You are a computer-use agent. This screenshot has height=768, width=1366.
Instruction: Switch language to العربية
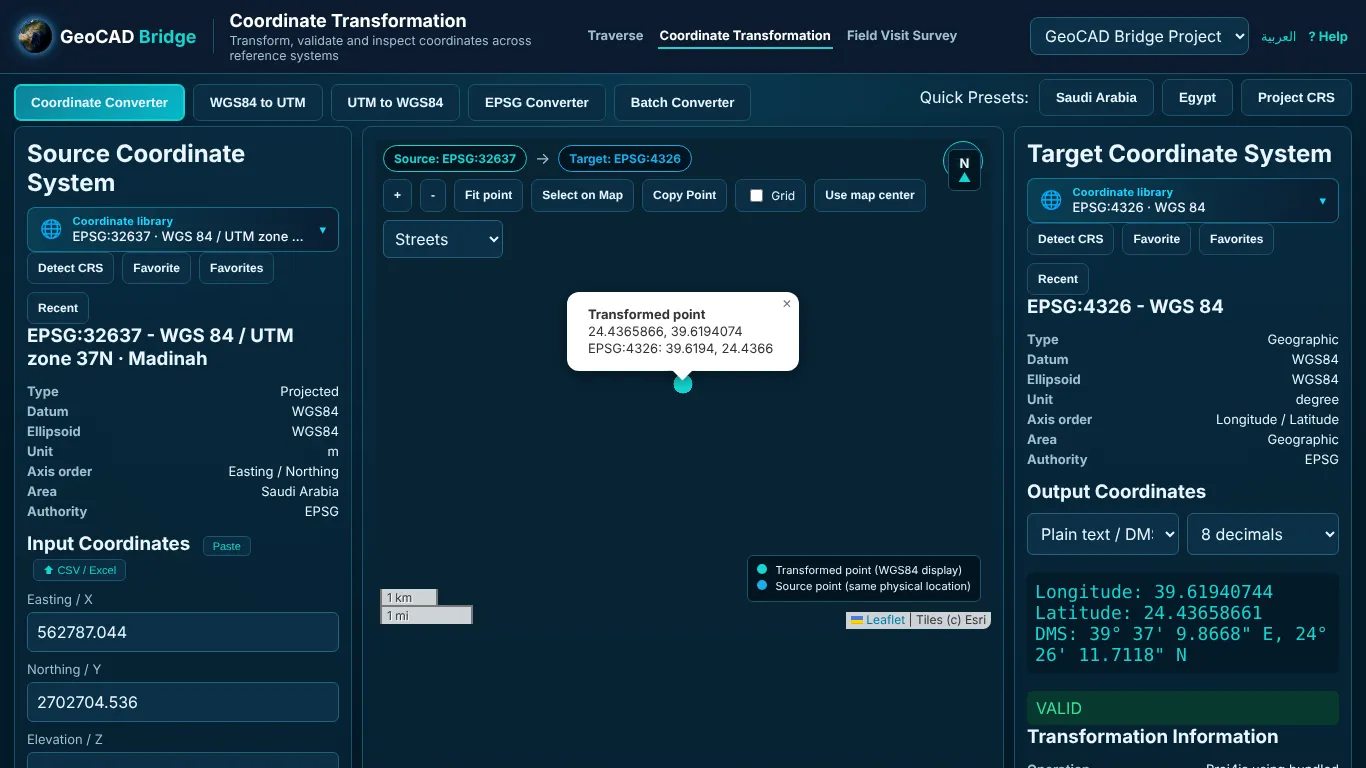point(1278,36)
